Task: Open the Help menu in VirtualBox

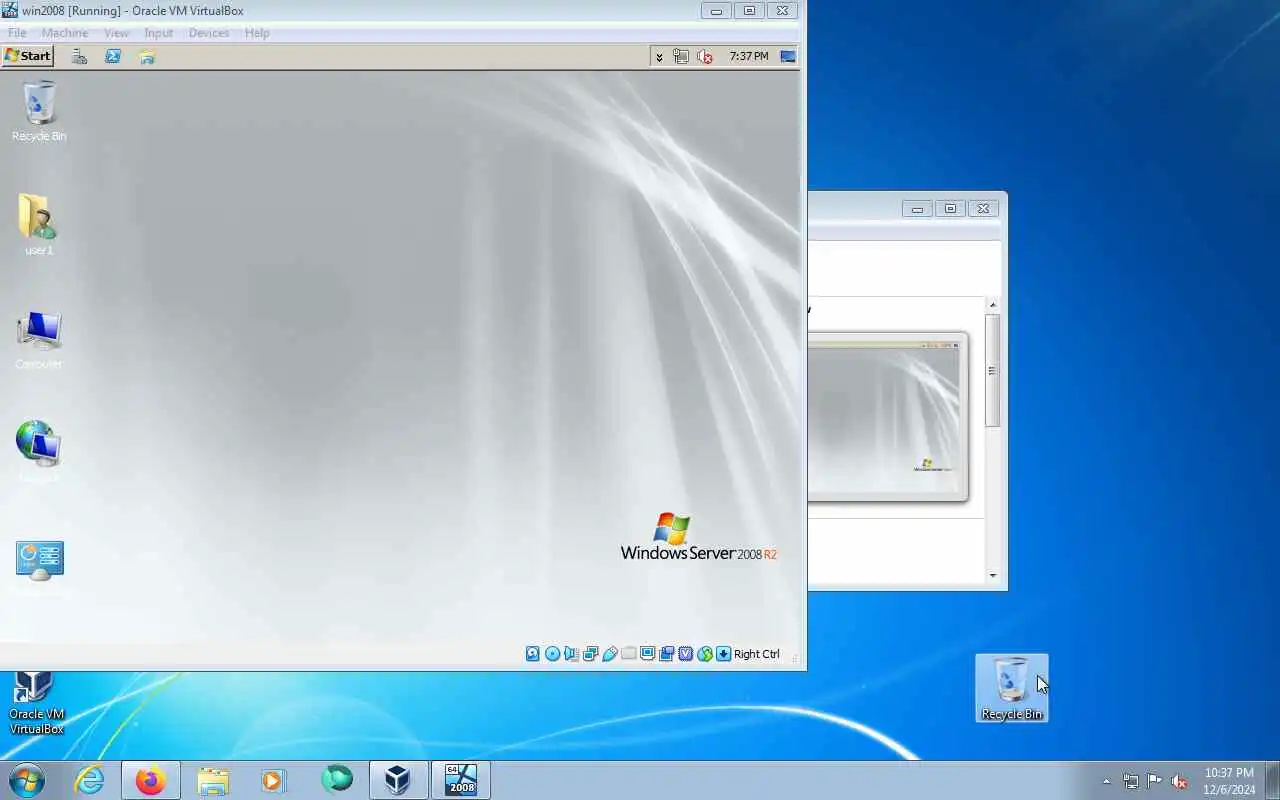Action: 257,33
